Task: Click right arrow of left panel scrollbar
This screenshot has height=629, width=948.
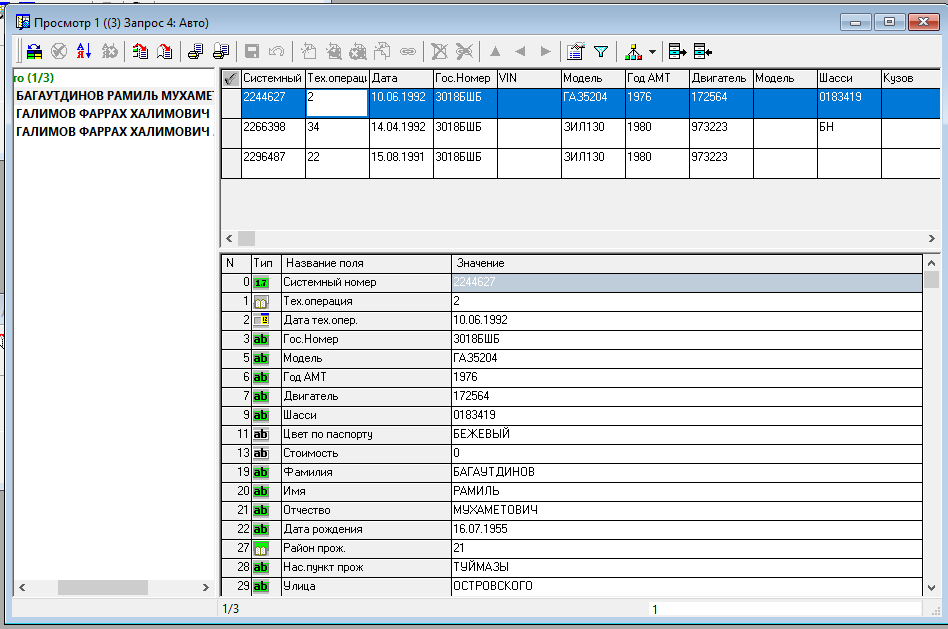Action: [206, 588]
